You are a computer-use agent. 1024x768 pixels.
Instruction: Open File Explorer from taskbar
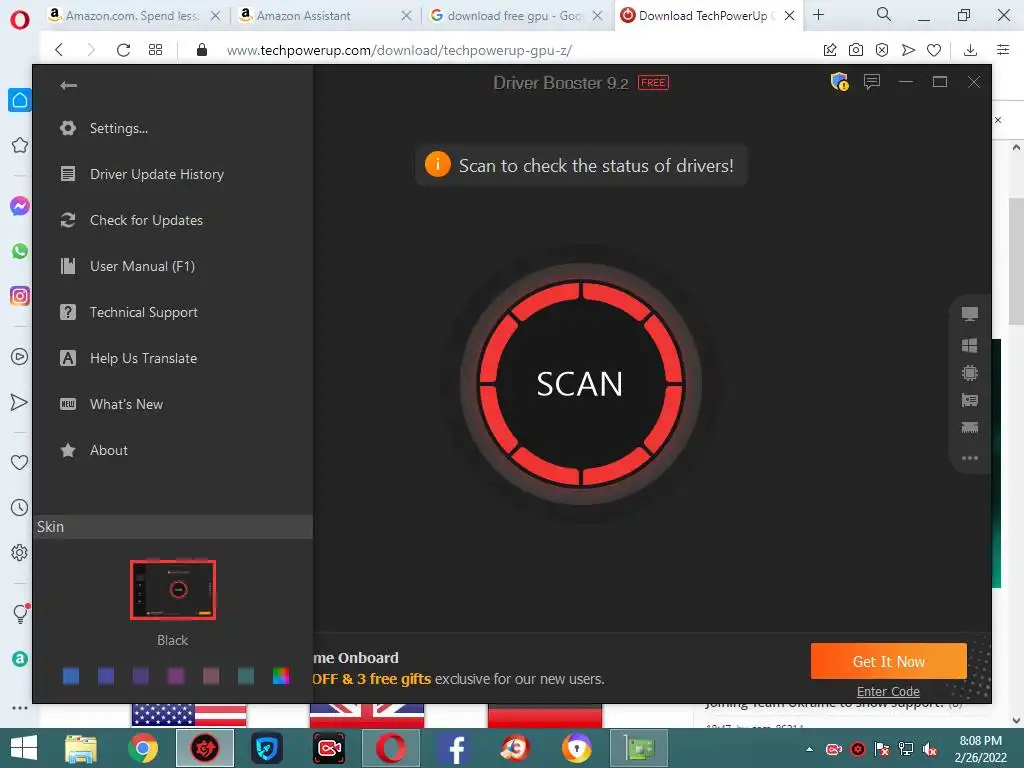click(x=81, y=748)
